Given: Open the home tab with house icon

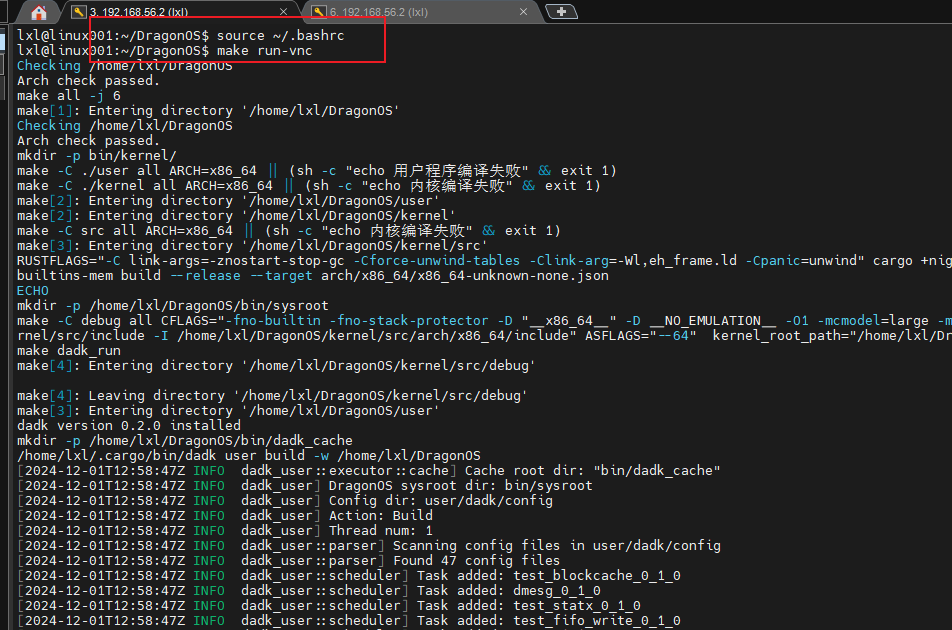Looking at the screenshot, I should pos(39,12).
